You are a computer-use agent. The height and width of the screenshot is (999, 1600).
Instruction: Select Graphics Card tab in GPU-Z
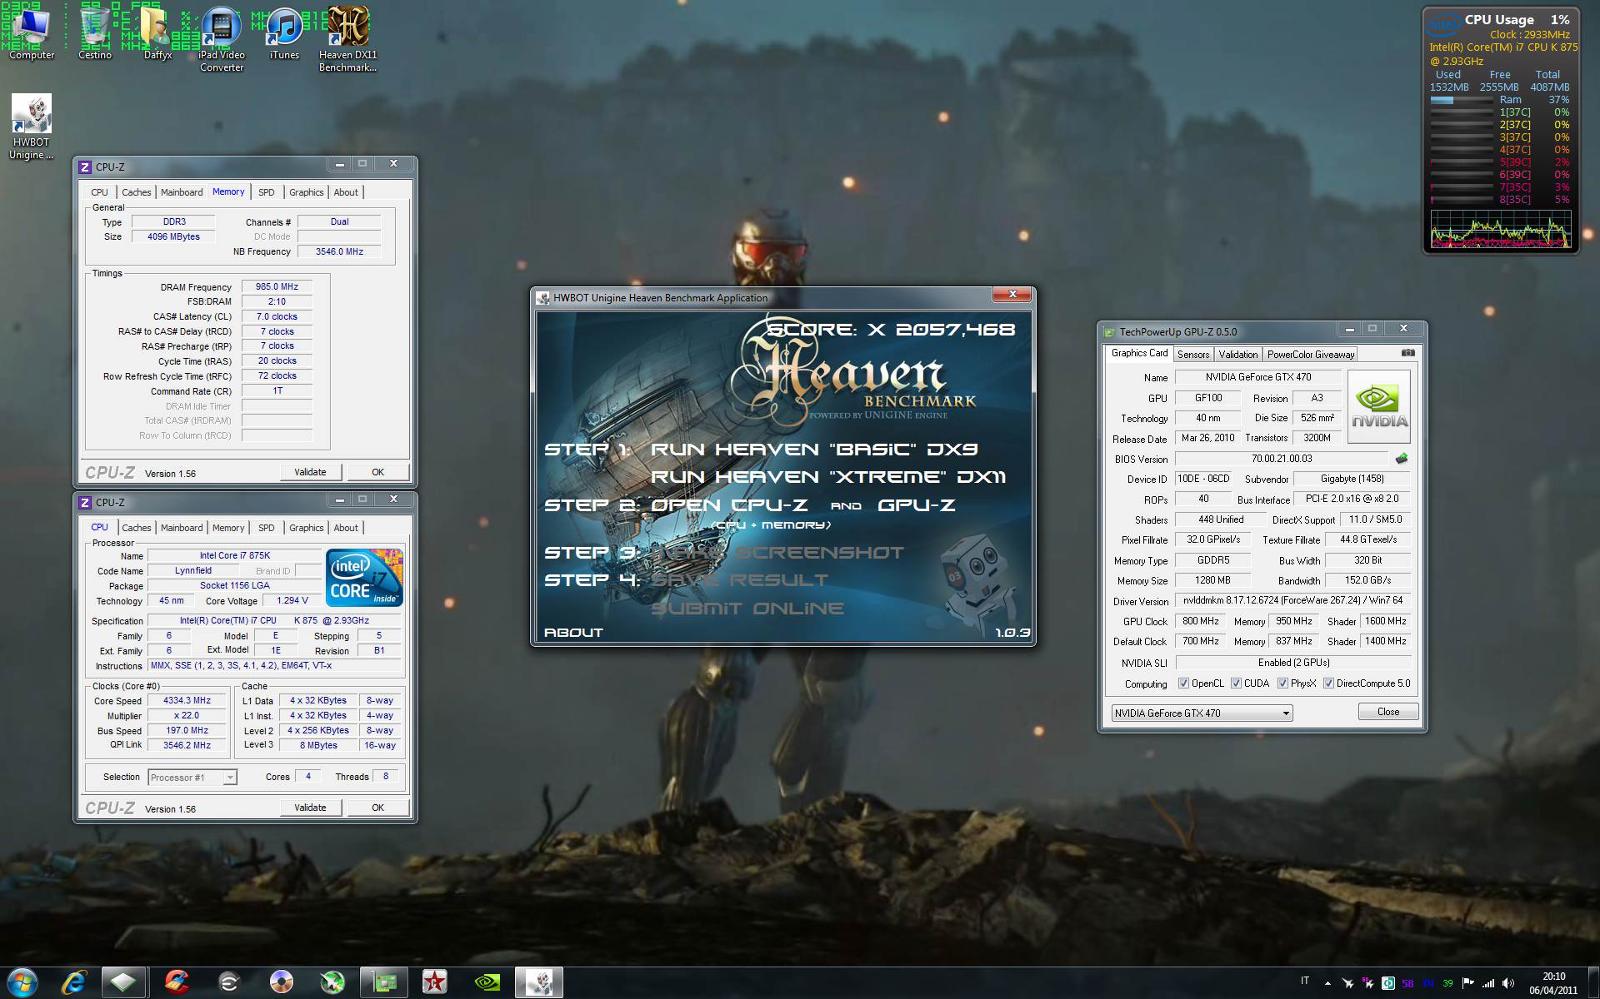(1139, 353)
